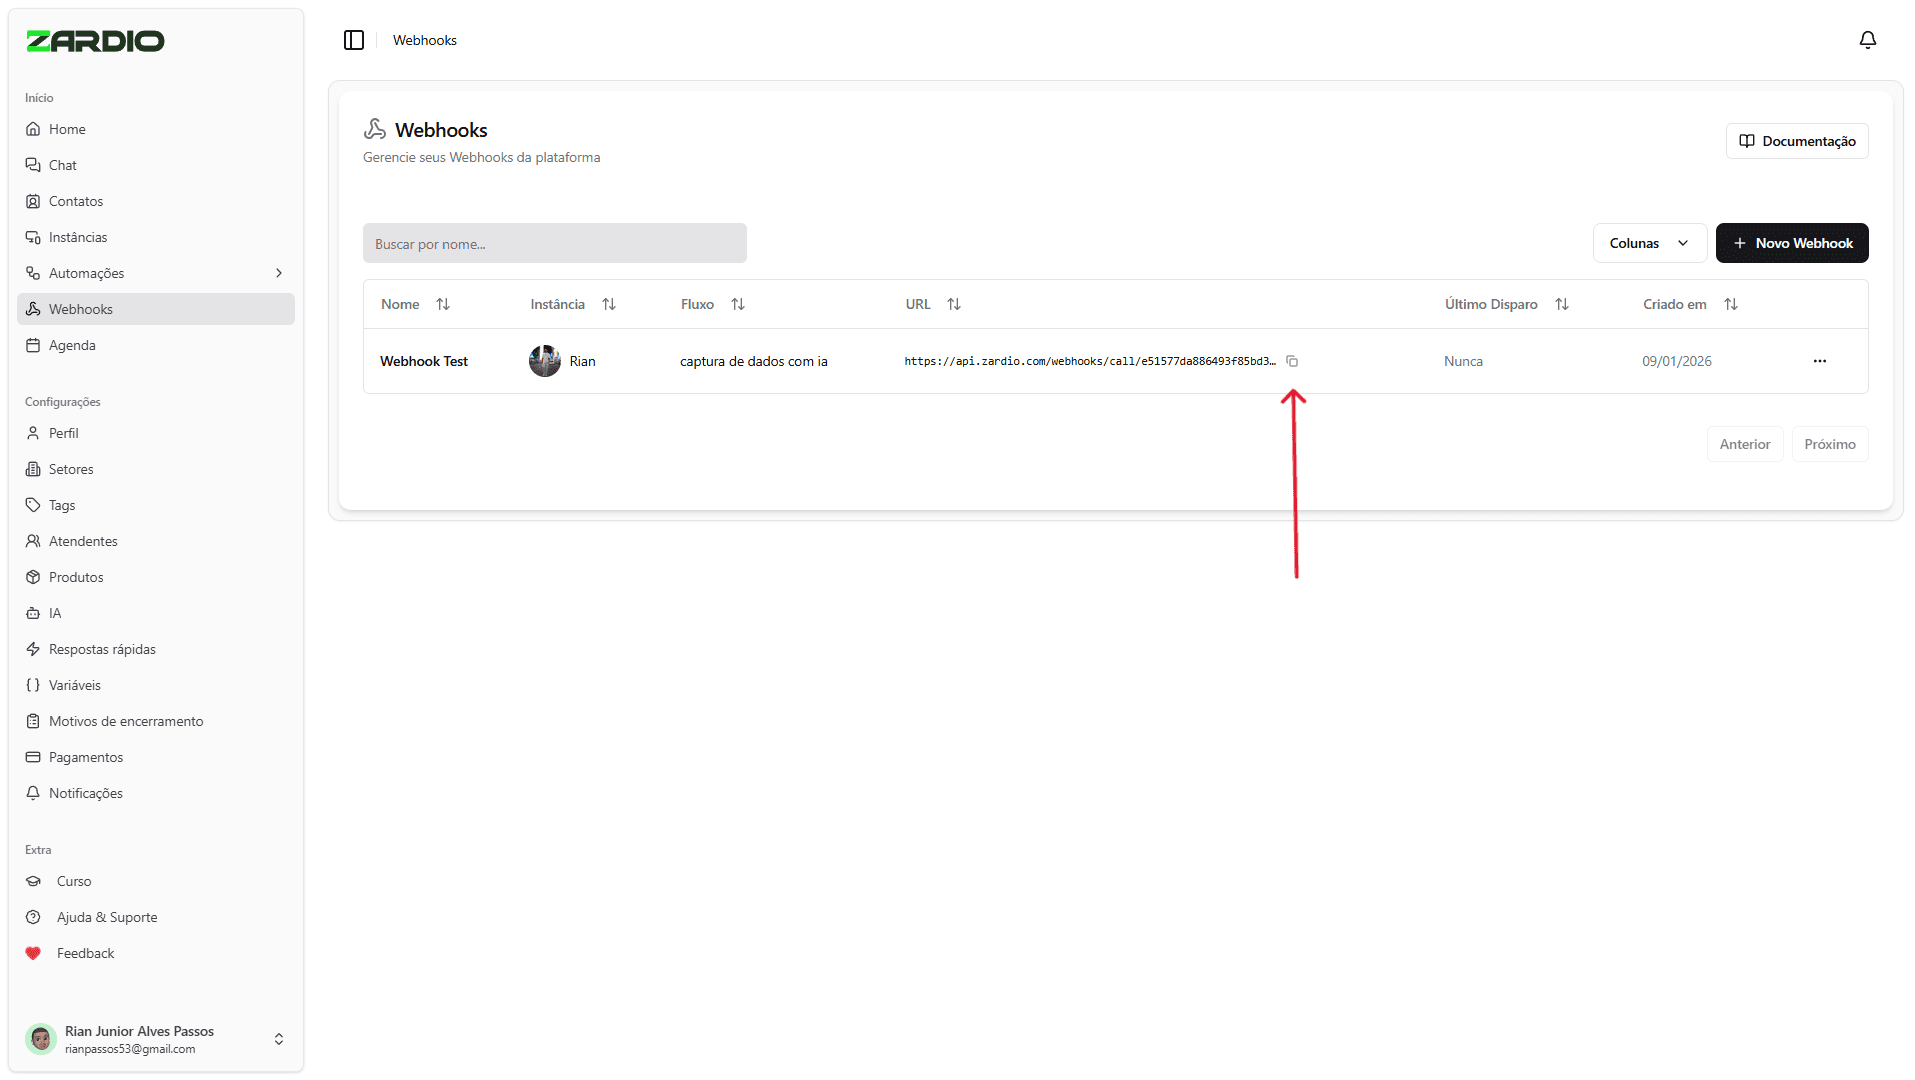Image resolution: width=1915 pixels, height=1080 pixels.
Task: Click the Feedback heart icon
Action: (x=33, y=952)
